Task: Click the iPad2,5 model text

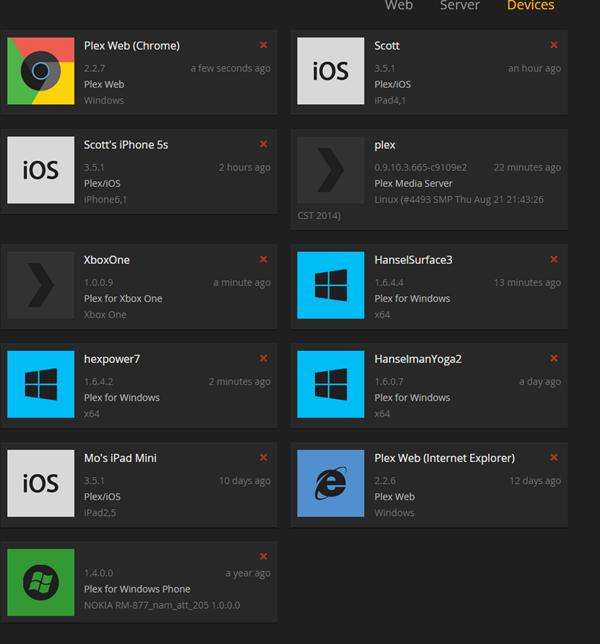Action: [x=100, y=513]
